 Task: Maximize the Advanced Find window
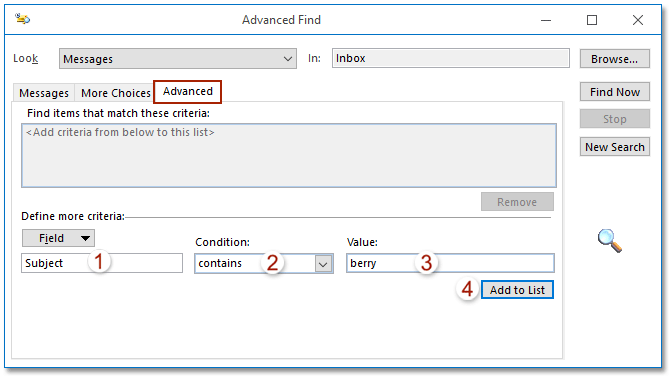click(x=592, y=20)
